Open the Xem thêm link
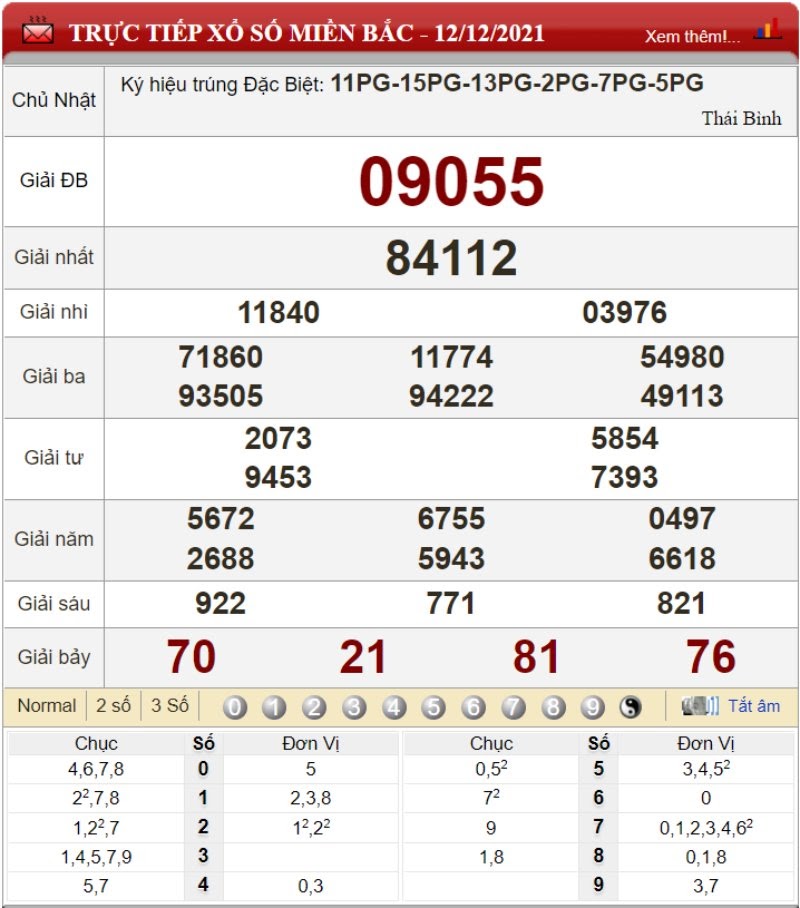Screen dimensions: 800x908 pos(693,36)
